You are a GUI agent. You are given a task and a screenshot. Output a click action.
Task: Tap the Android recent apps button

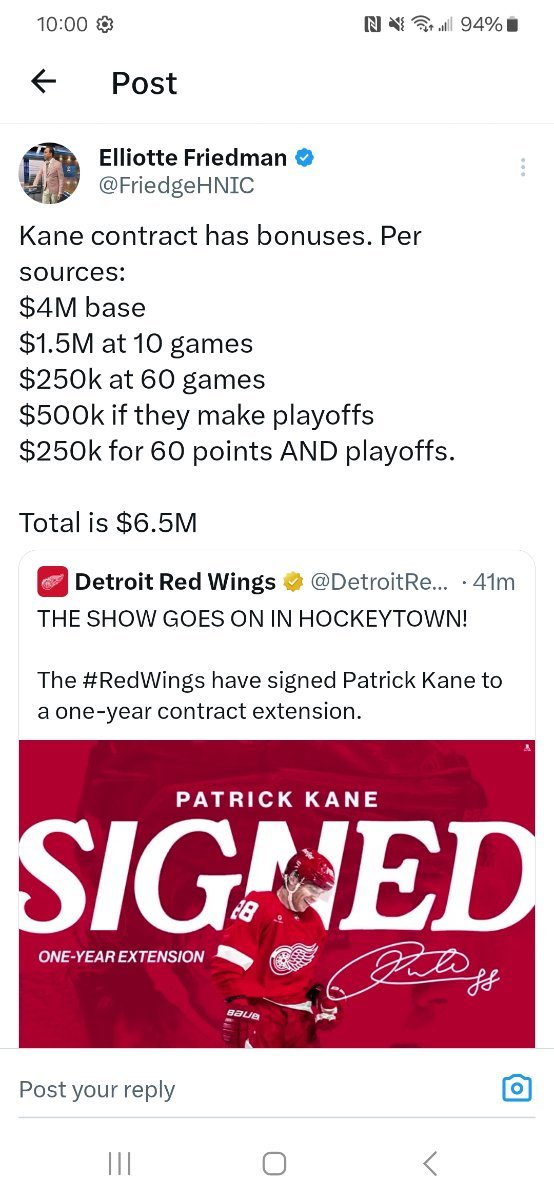[x=119, y=1163]
